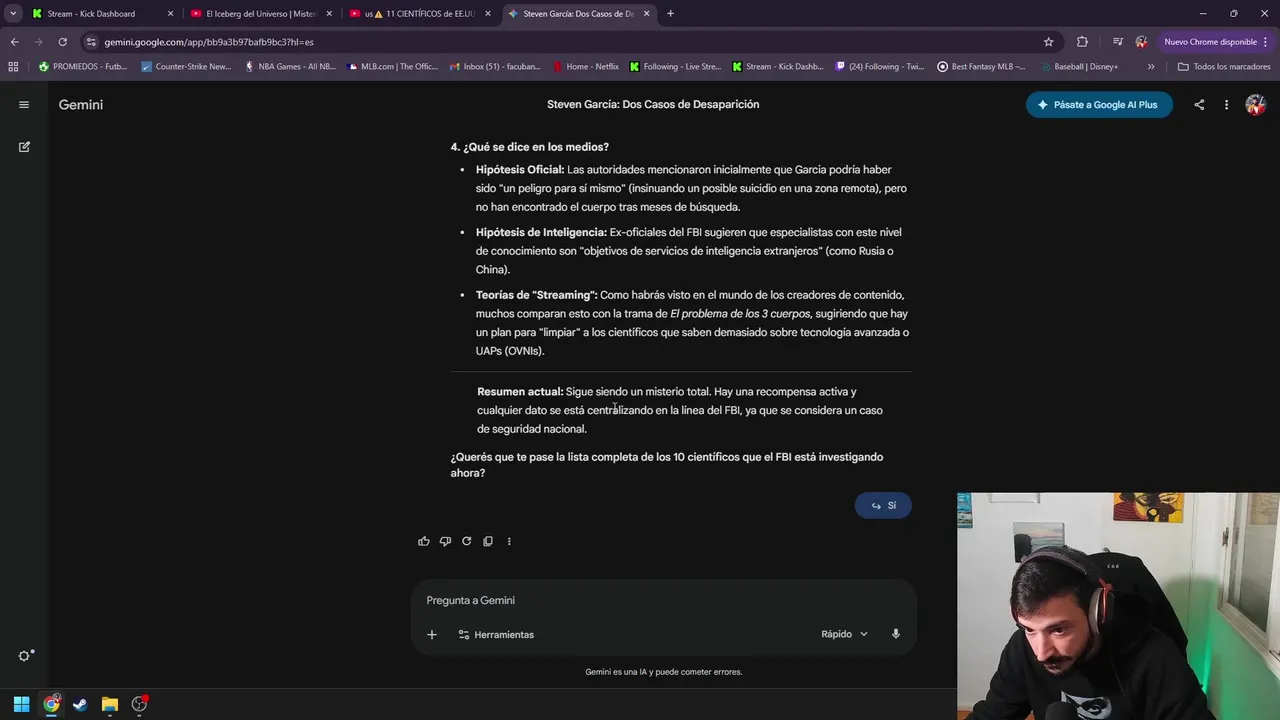Bookmark this page with the star icon
This screenshot has height=720, width=1280.
(x=1048, y=42)
